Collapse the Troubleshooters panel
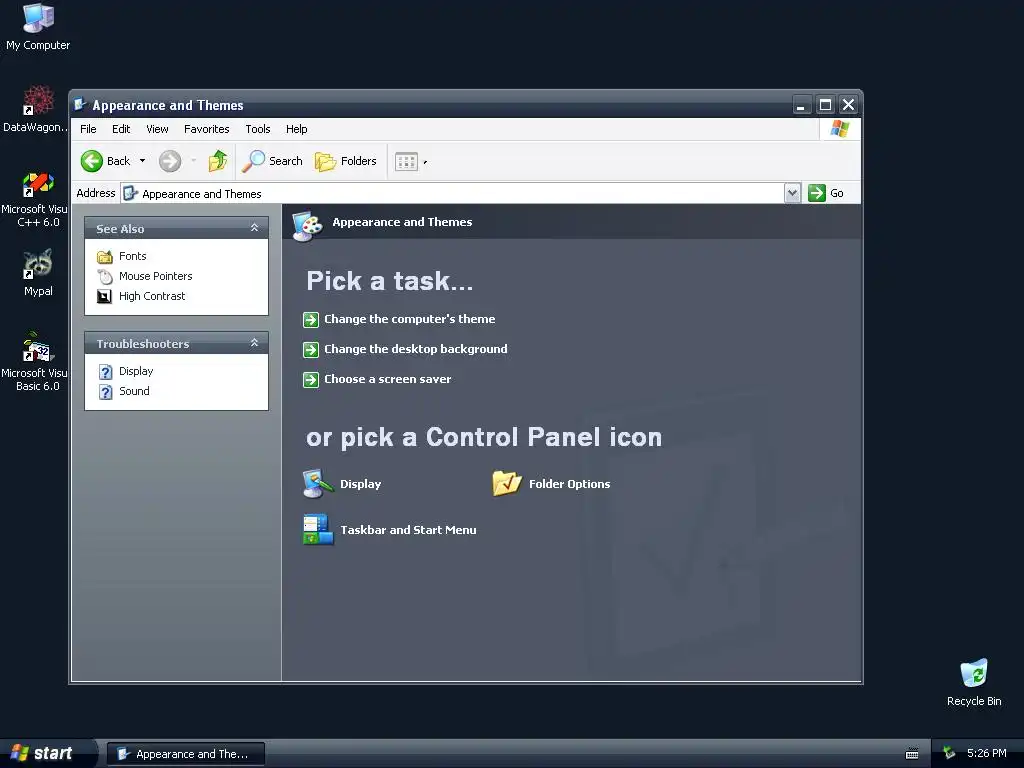The height and width of the screenshot is (768, 1024). click(x=254, y=343)
